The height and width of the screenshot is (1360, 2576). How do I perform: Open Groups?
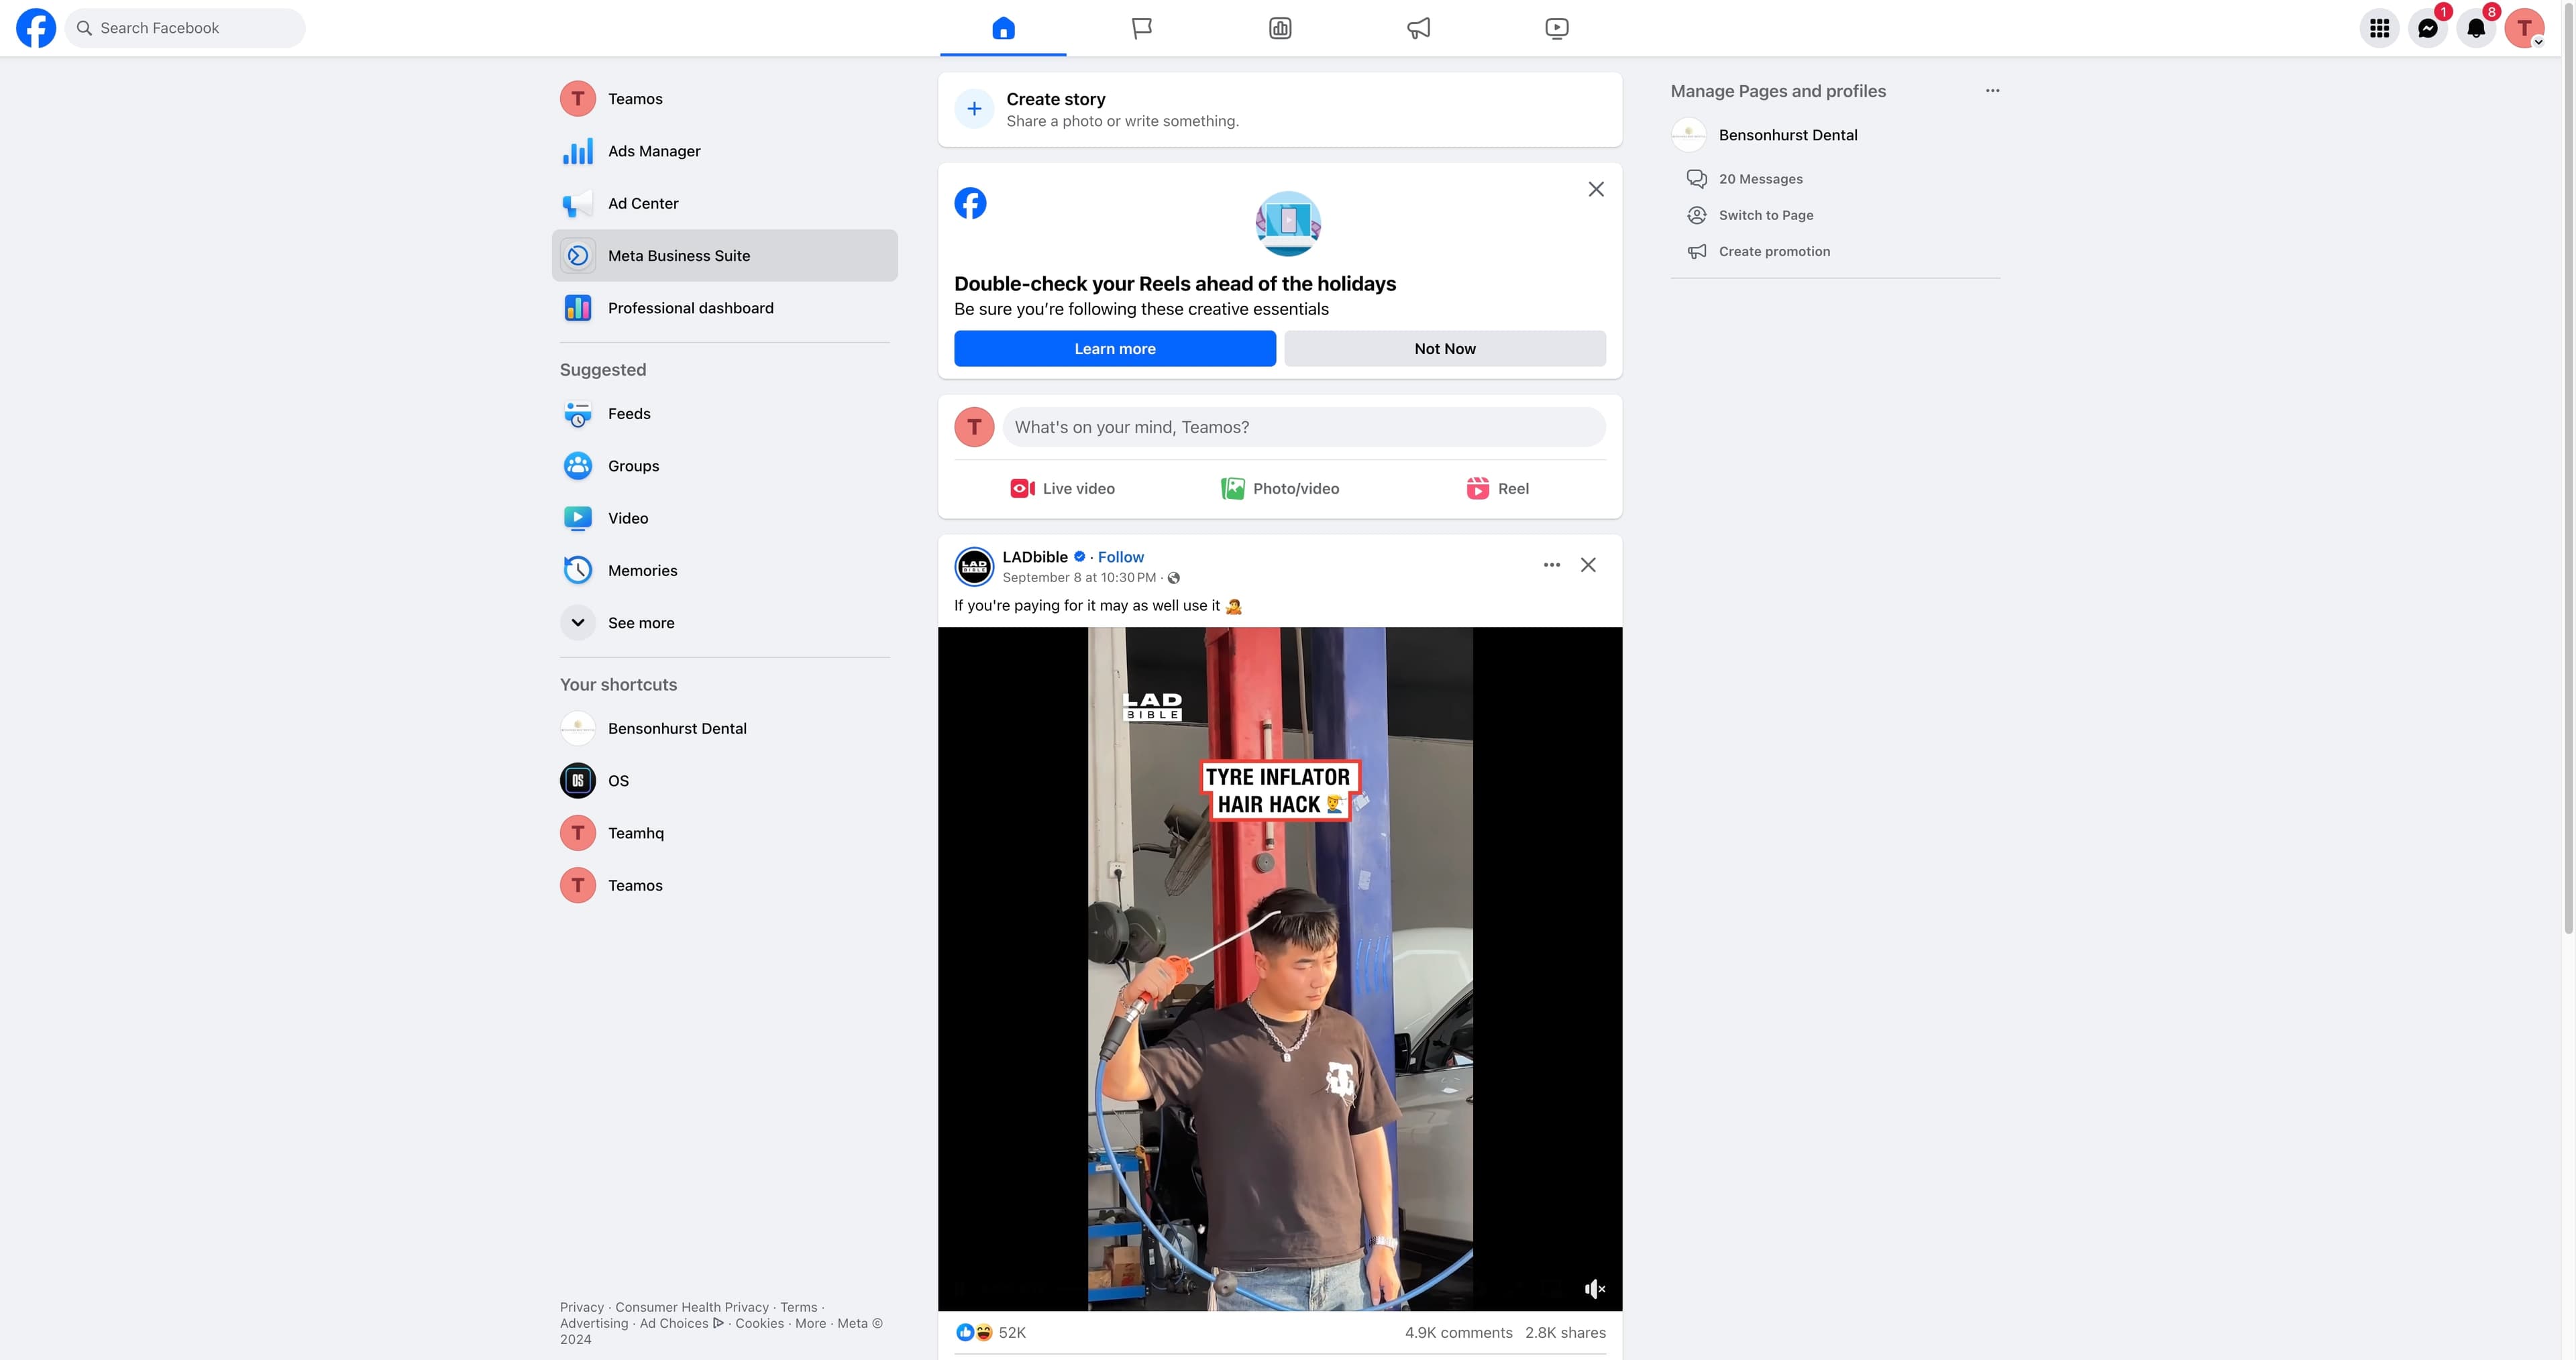(724, 466)
